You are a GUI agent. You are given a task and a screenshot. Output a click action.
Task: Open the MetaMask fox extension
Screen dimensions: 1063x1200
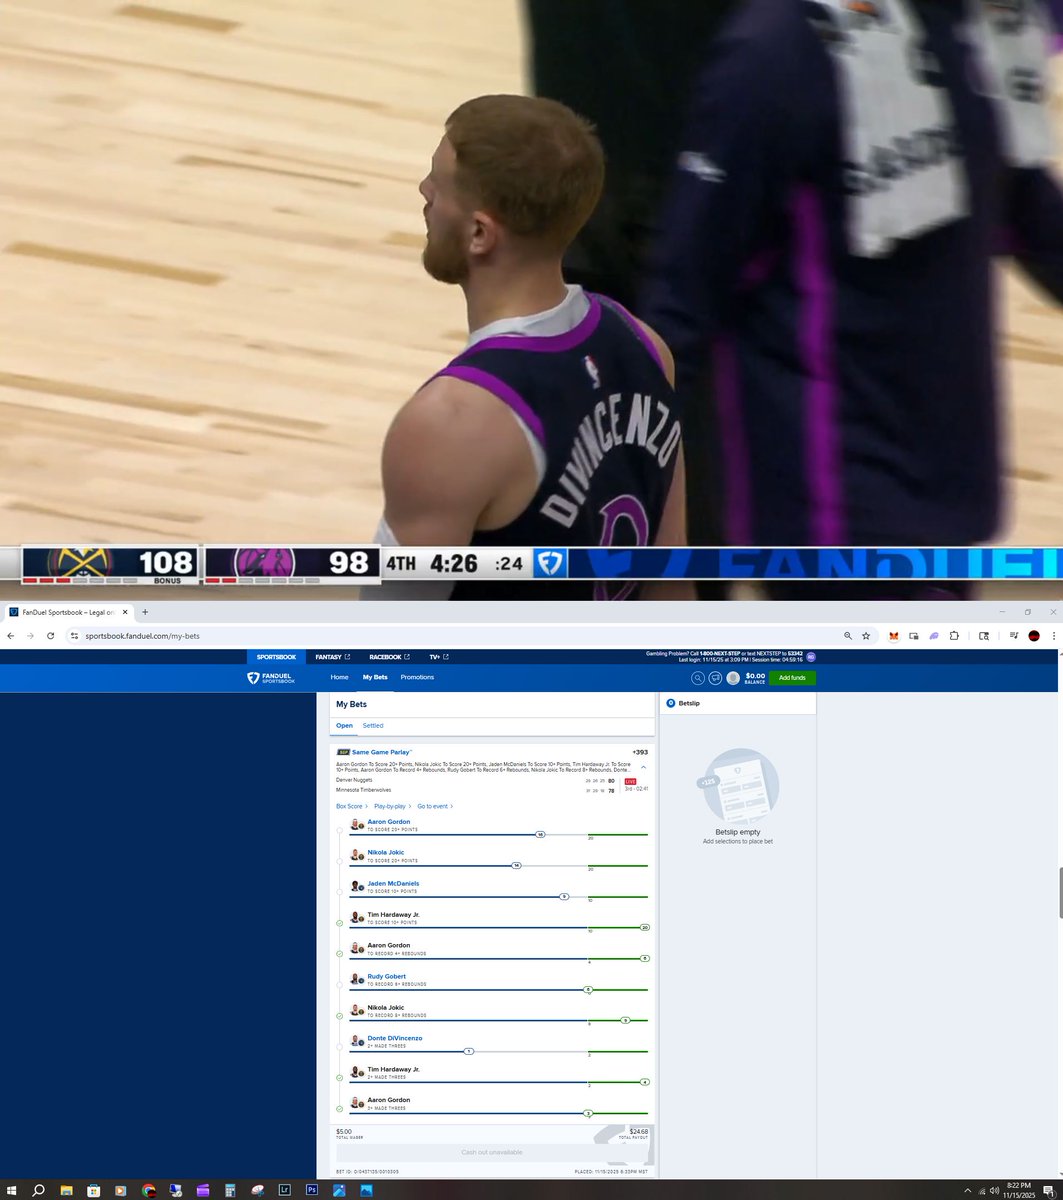click(894, 635)
